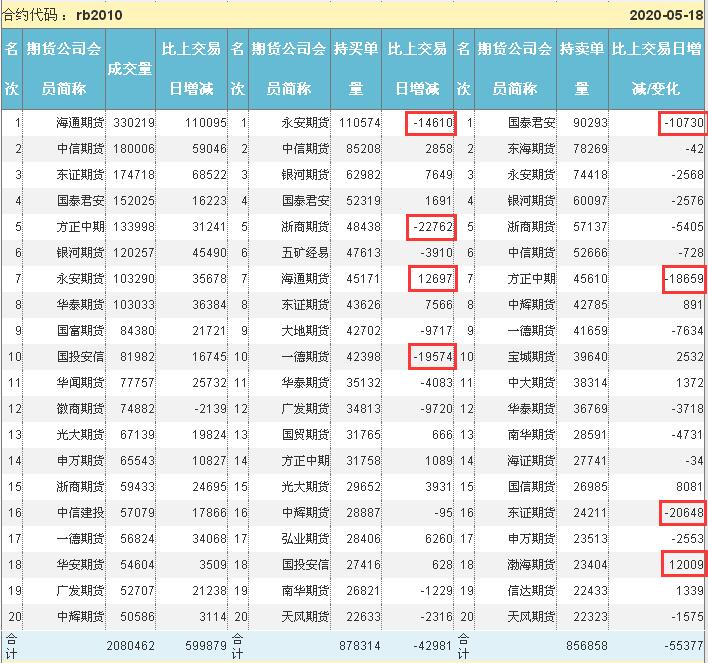
Task: Click the 比上交易日增减/变化 header
Action: click(656, 68)
